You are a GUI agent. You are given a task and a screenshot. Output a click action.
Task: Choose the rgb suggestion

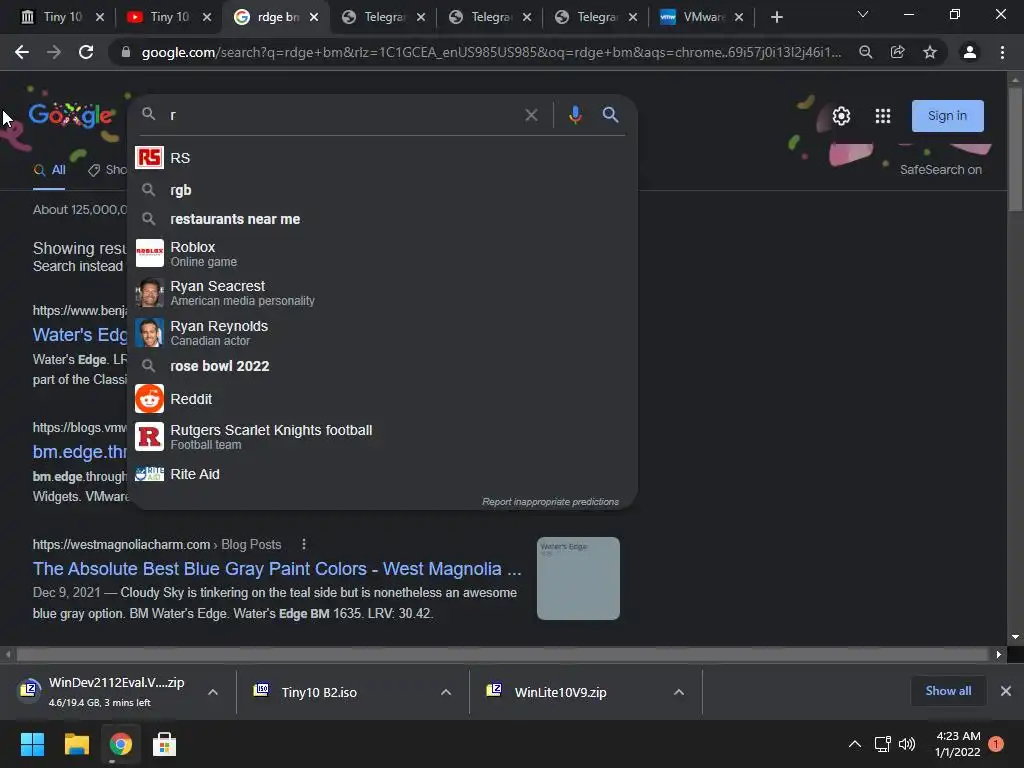pyautogui.click(x=383, y=190)
